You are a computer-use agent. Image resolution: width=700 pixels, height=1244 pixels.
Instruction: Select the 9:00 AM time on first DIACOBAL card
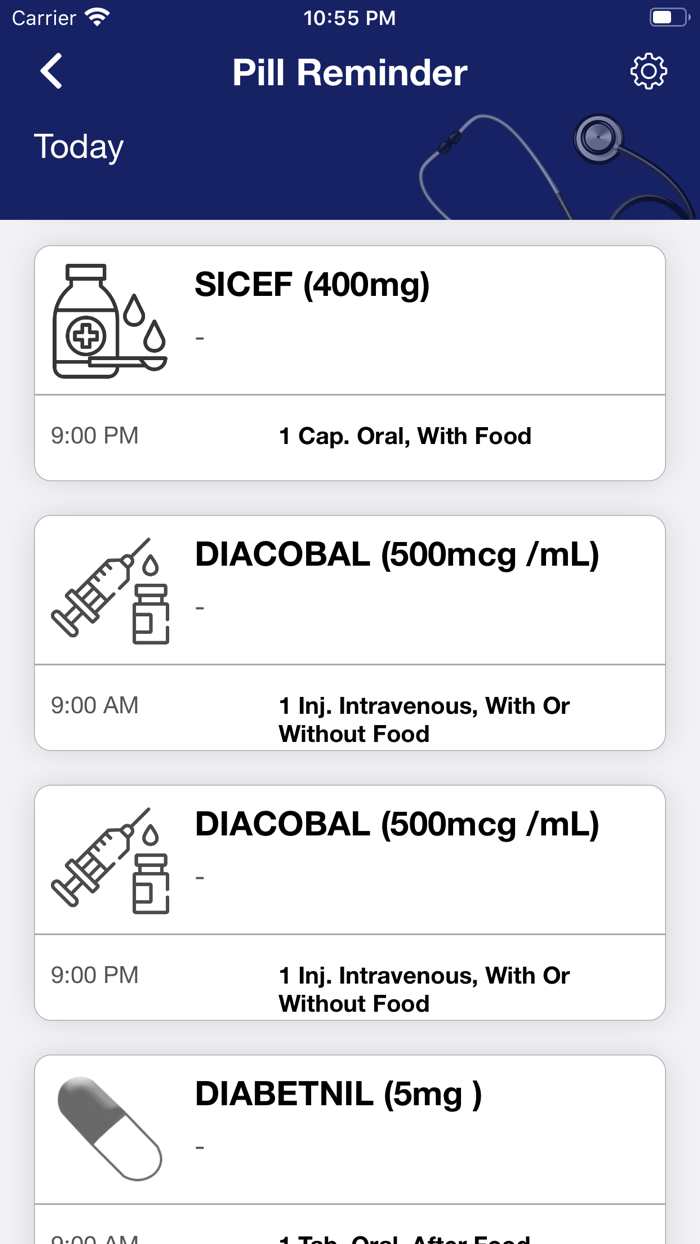pos(94,705)
